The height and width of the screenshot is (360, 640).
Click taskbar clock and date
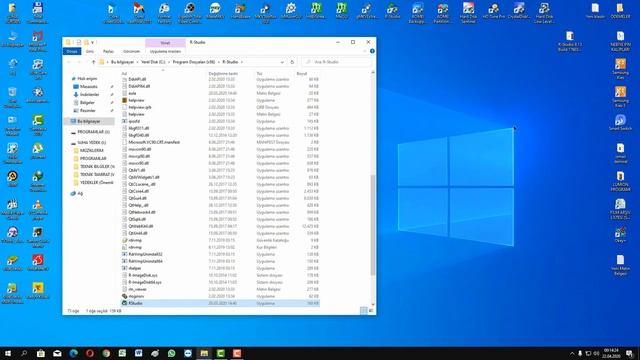click(611, 353)
